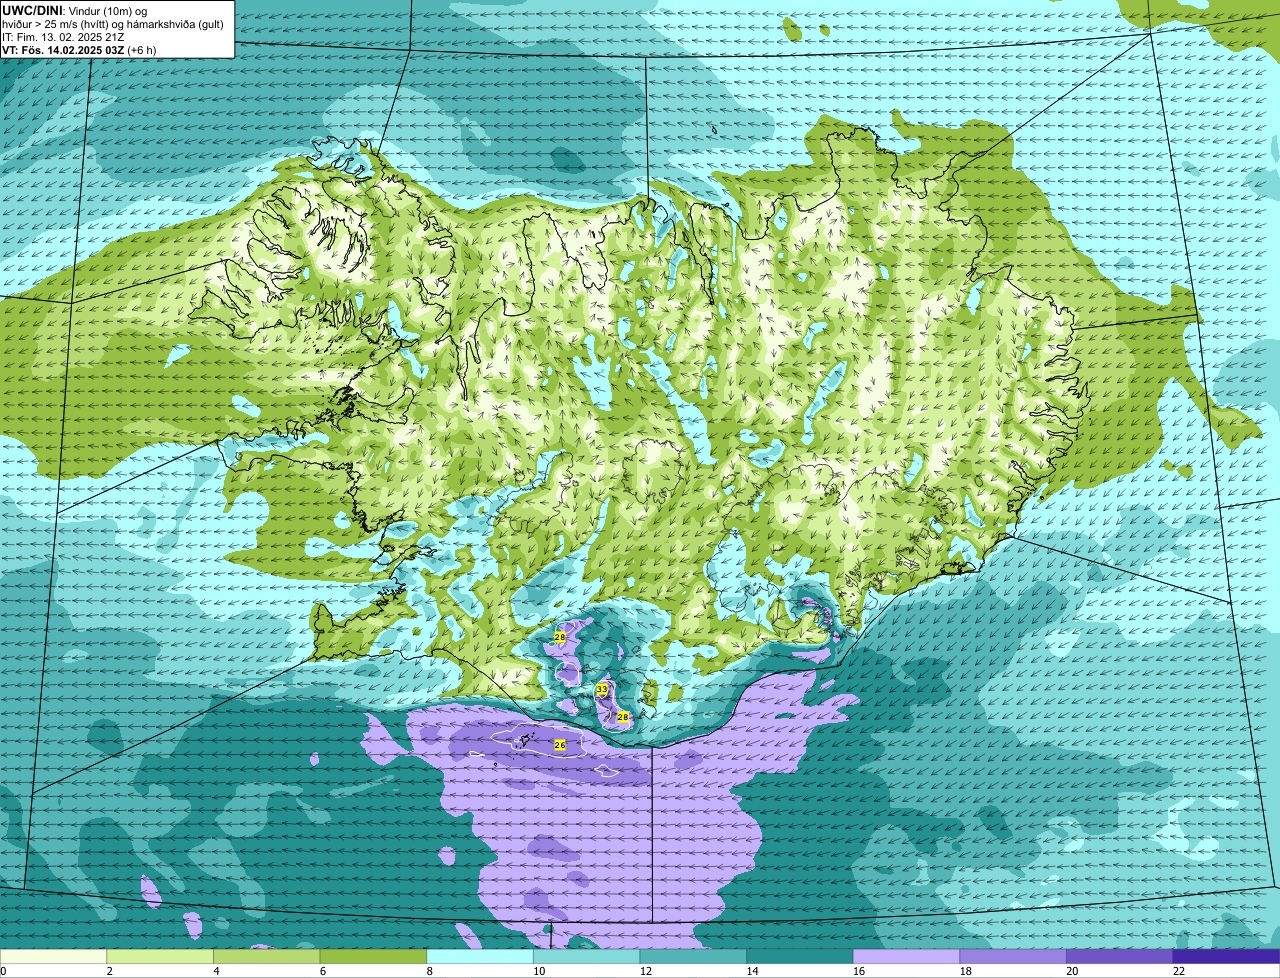The height and width of the screenshot is (978, 1280).
Task: Click the initial time 'IT: Fim. 13. 02. 2025 21Z'
Action: click(x=63, y=37)
